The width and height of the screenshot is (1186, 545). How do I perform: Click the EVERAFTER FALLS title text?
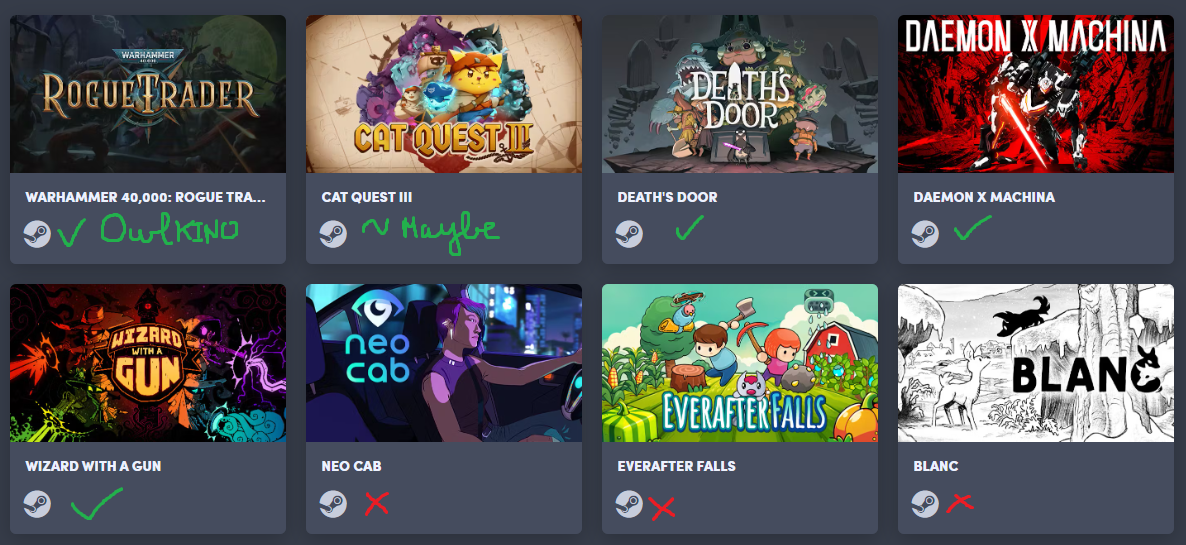click(x=676, y=466)
